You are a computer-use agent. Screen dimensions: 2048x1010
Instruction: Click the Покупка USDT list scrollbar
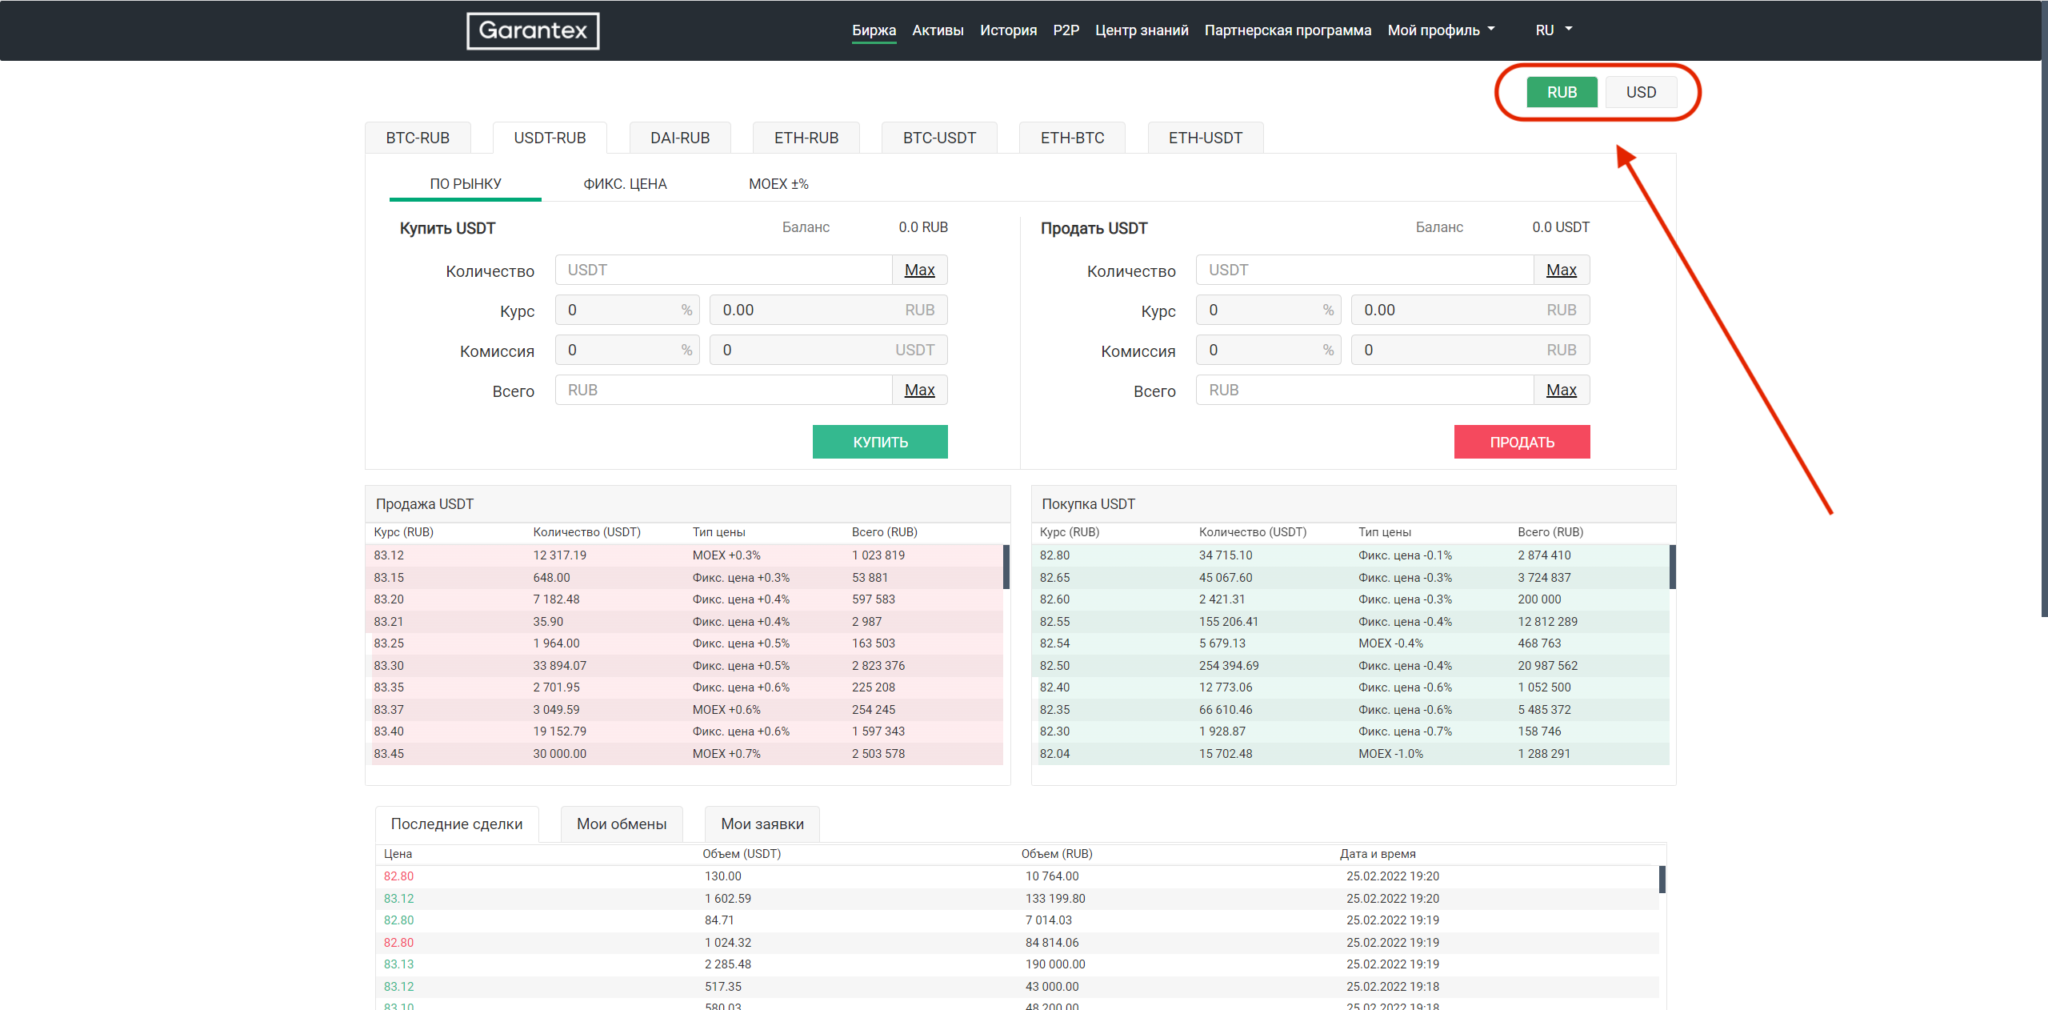pyautogui.click(x=1672, y=567)
